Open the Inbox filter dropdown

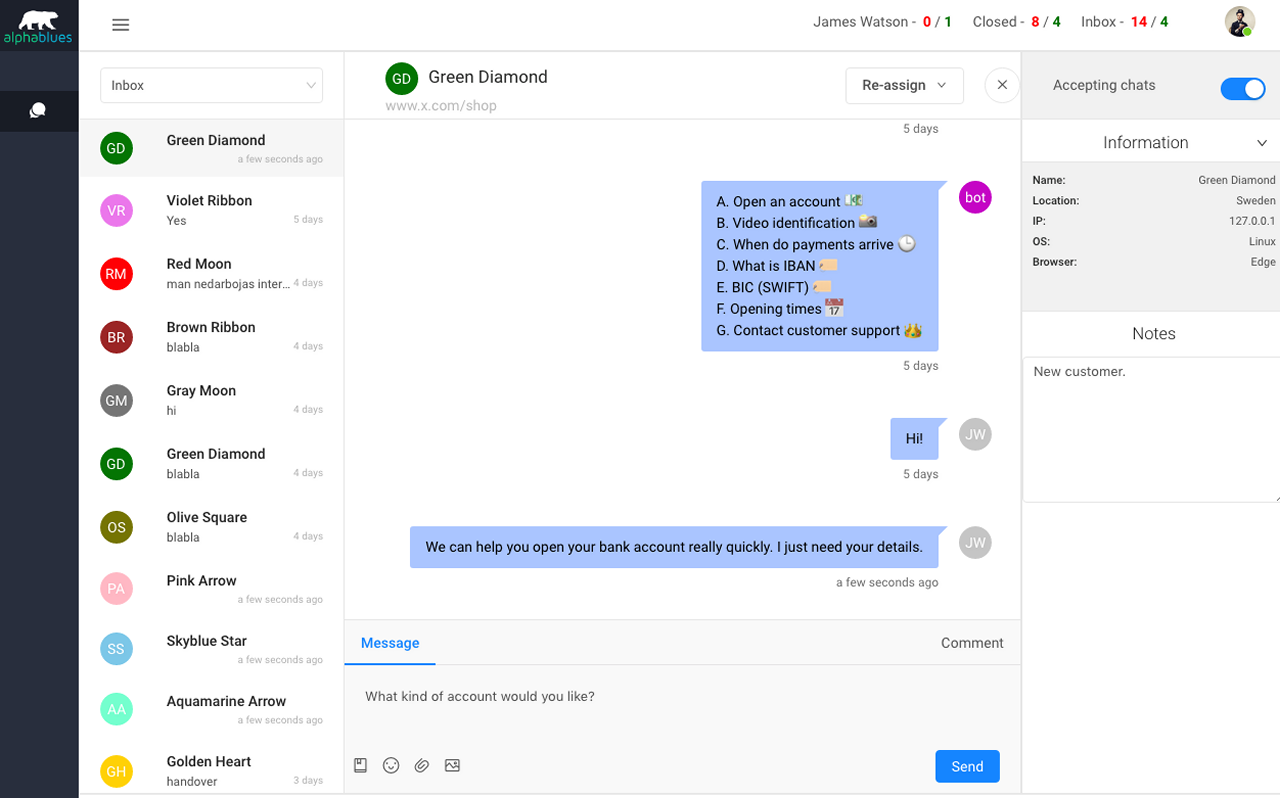211,85
